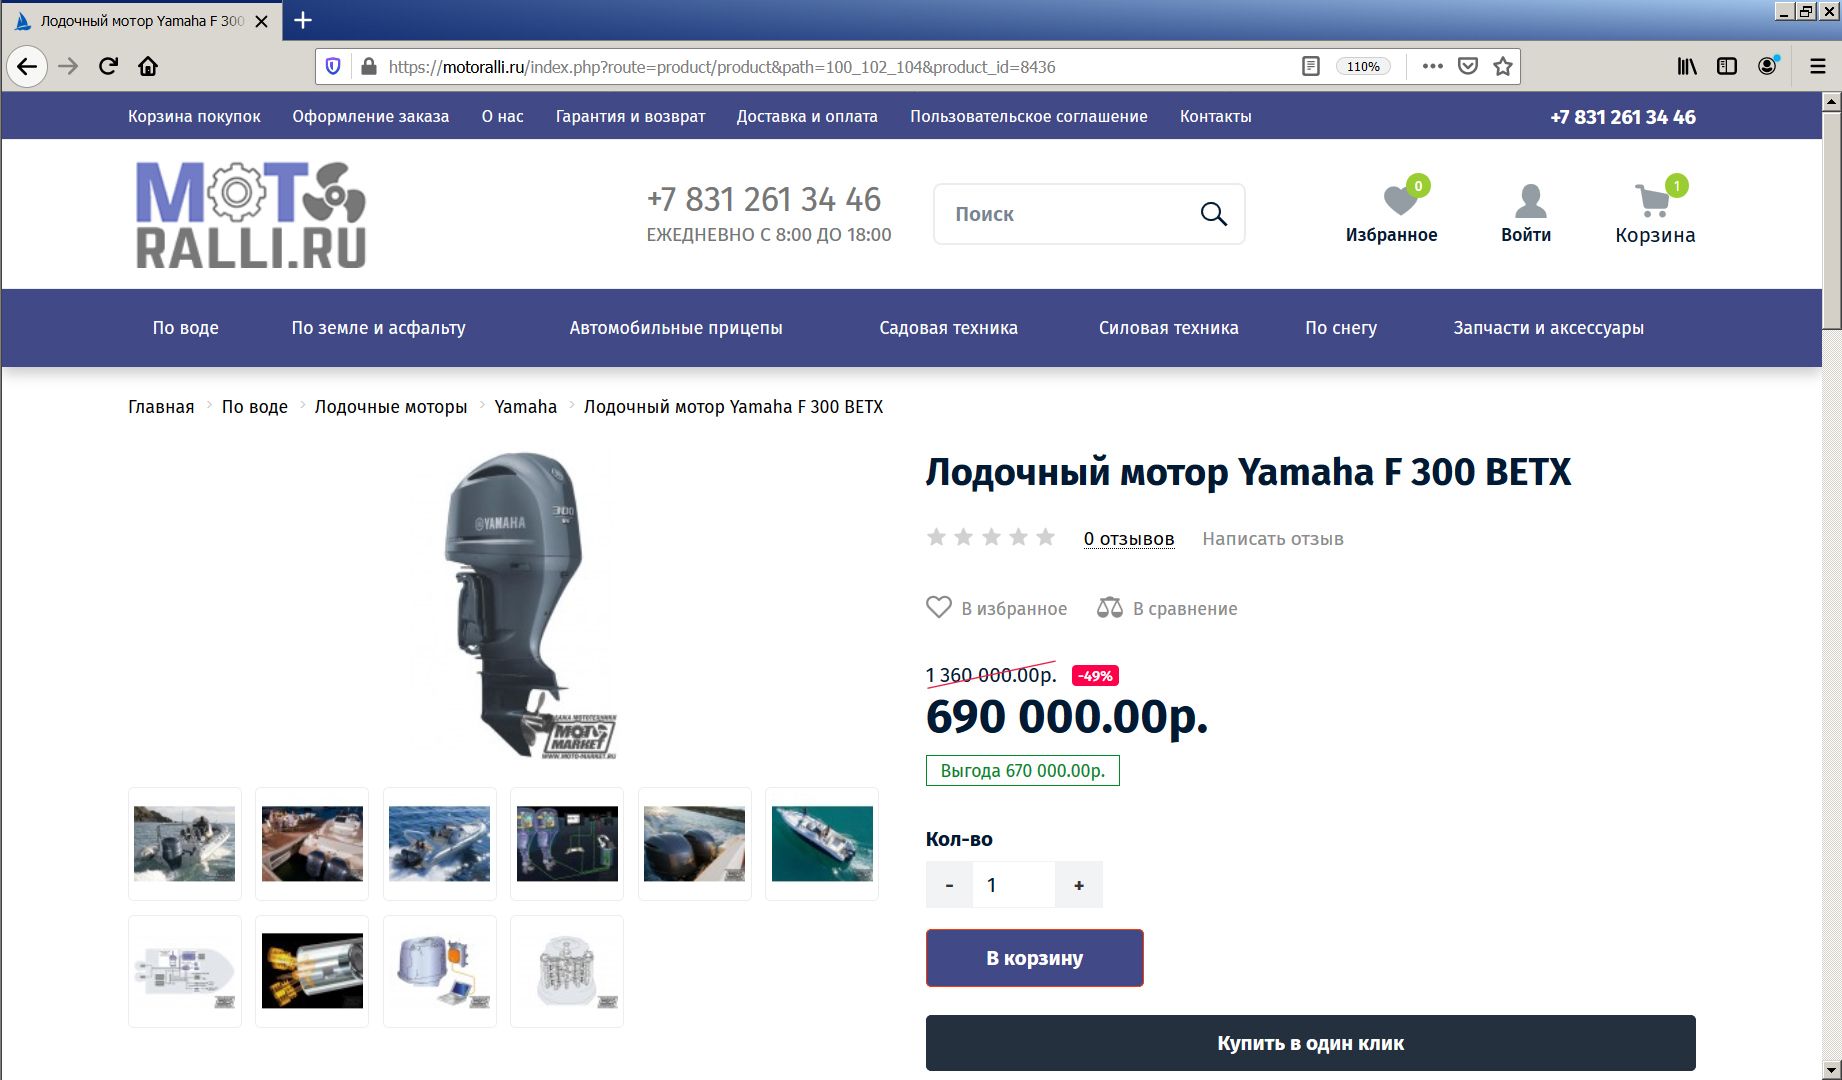Go to Yamaha breadcrumb
Viewport: 1842px width, 1080px height.
tap(526, 407)
